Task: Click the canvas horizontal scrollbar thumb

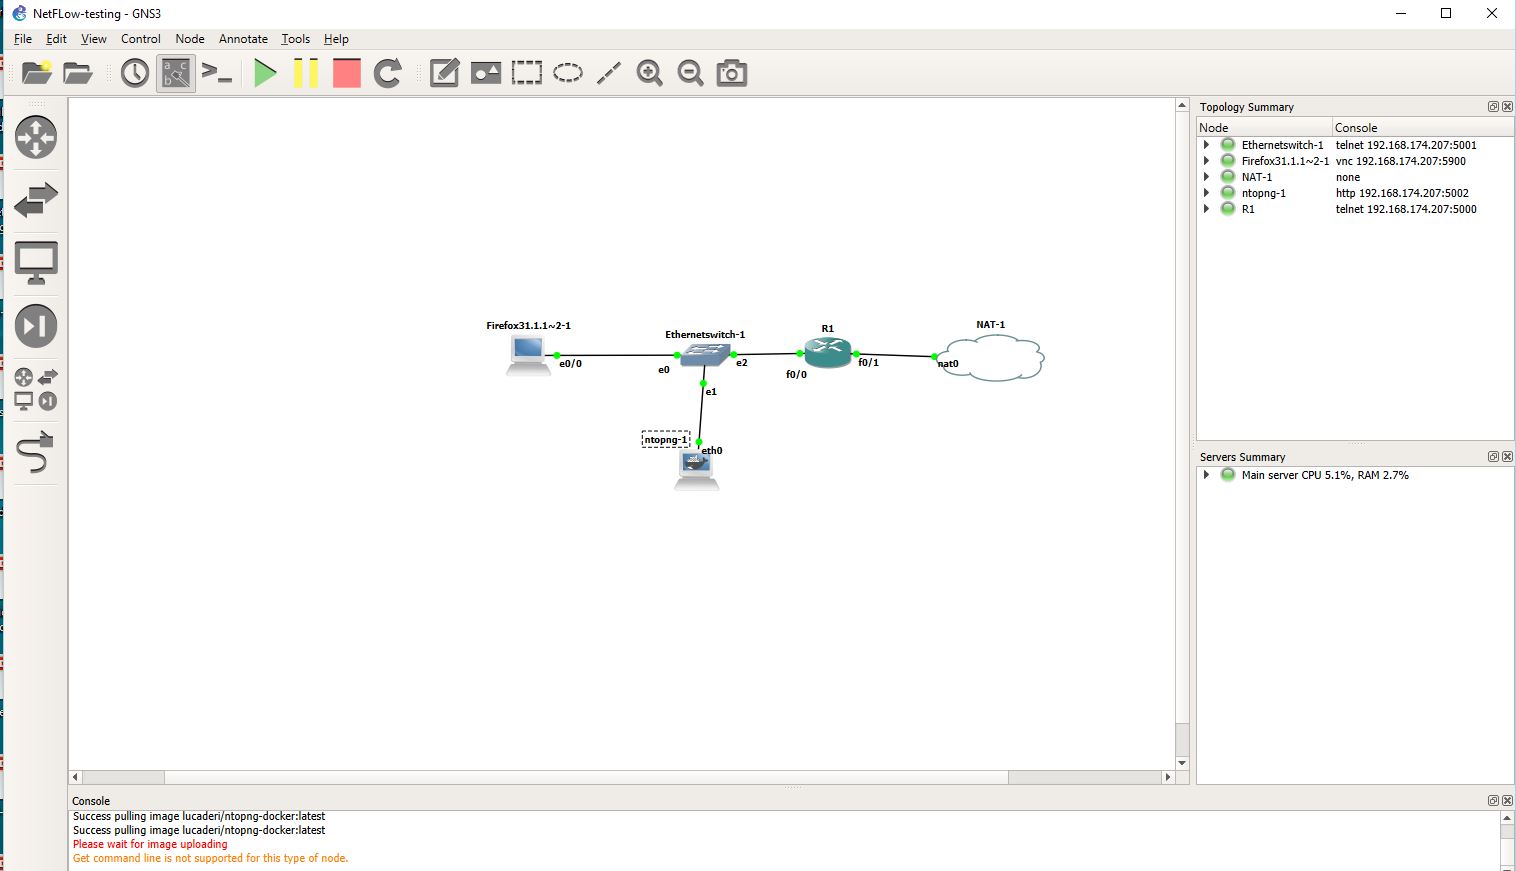Action: tap(586, 777)
